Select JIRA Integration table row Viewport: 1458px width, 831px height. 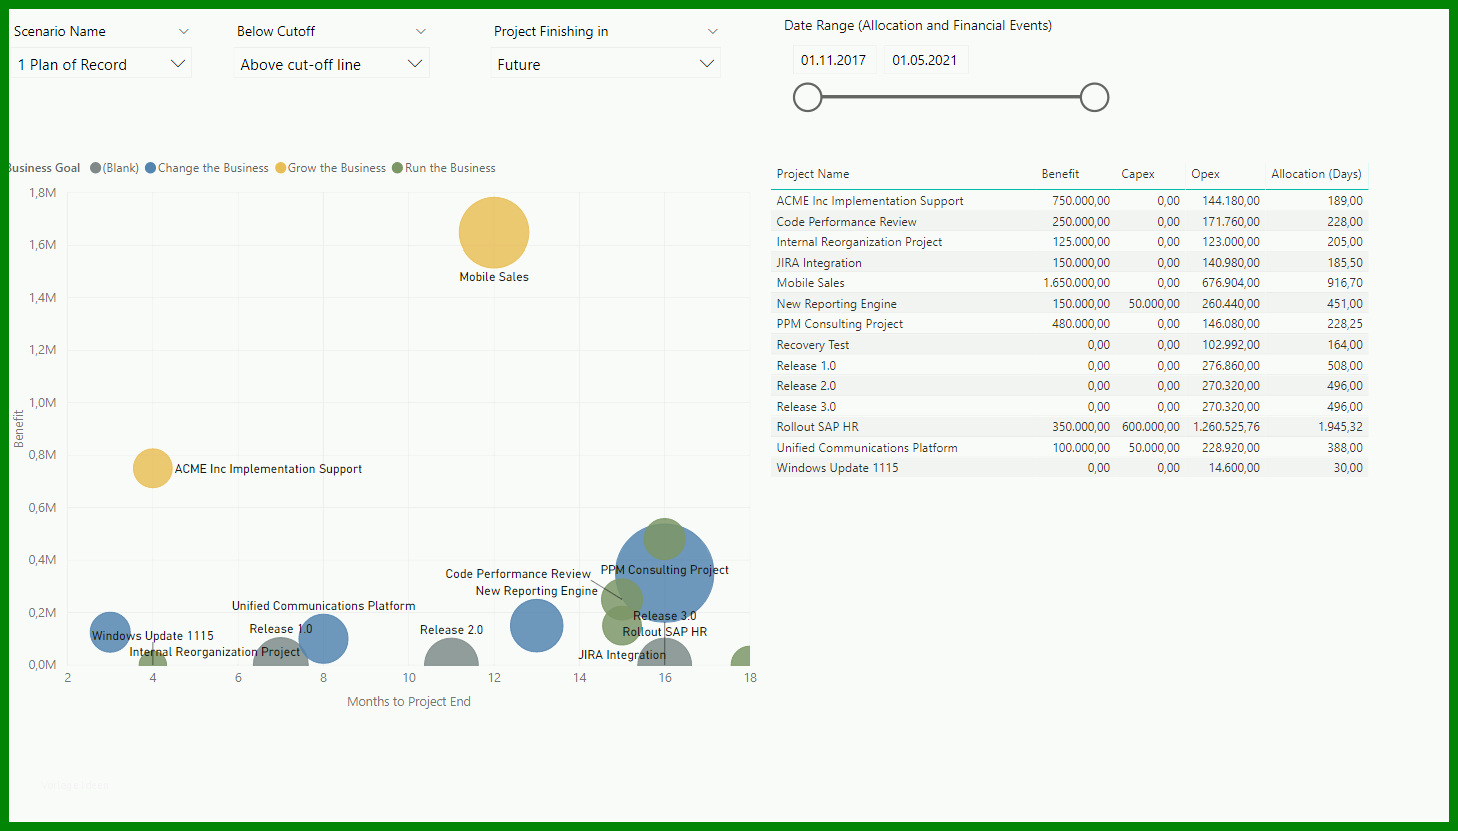1069,263
